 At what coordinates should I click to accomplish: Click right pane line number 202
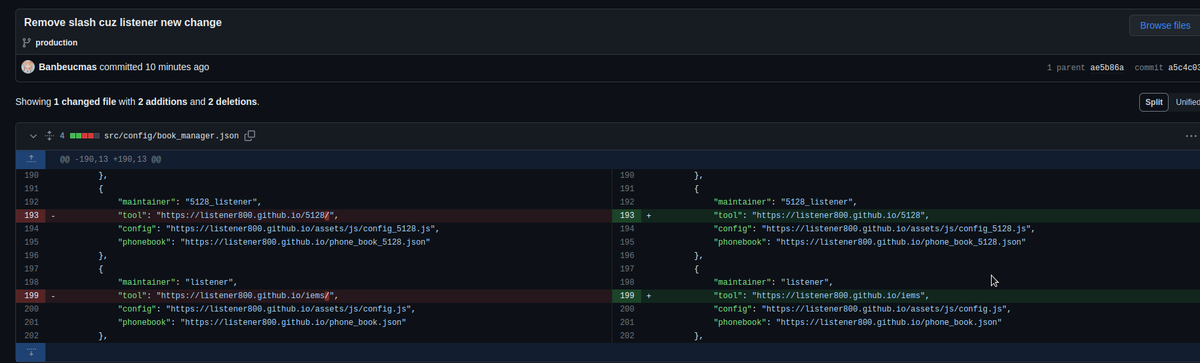[627, 335]
